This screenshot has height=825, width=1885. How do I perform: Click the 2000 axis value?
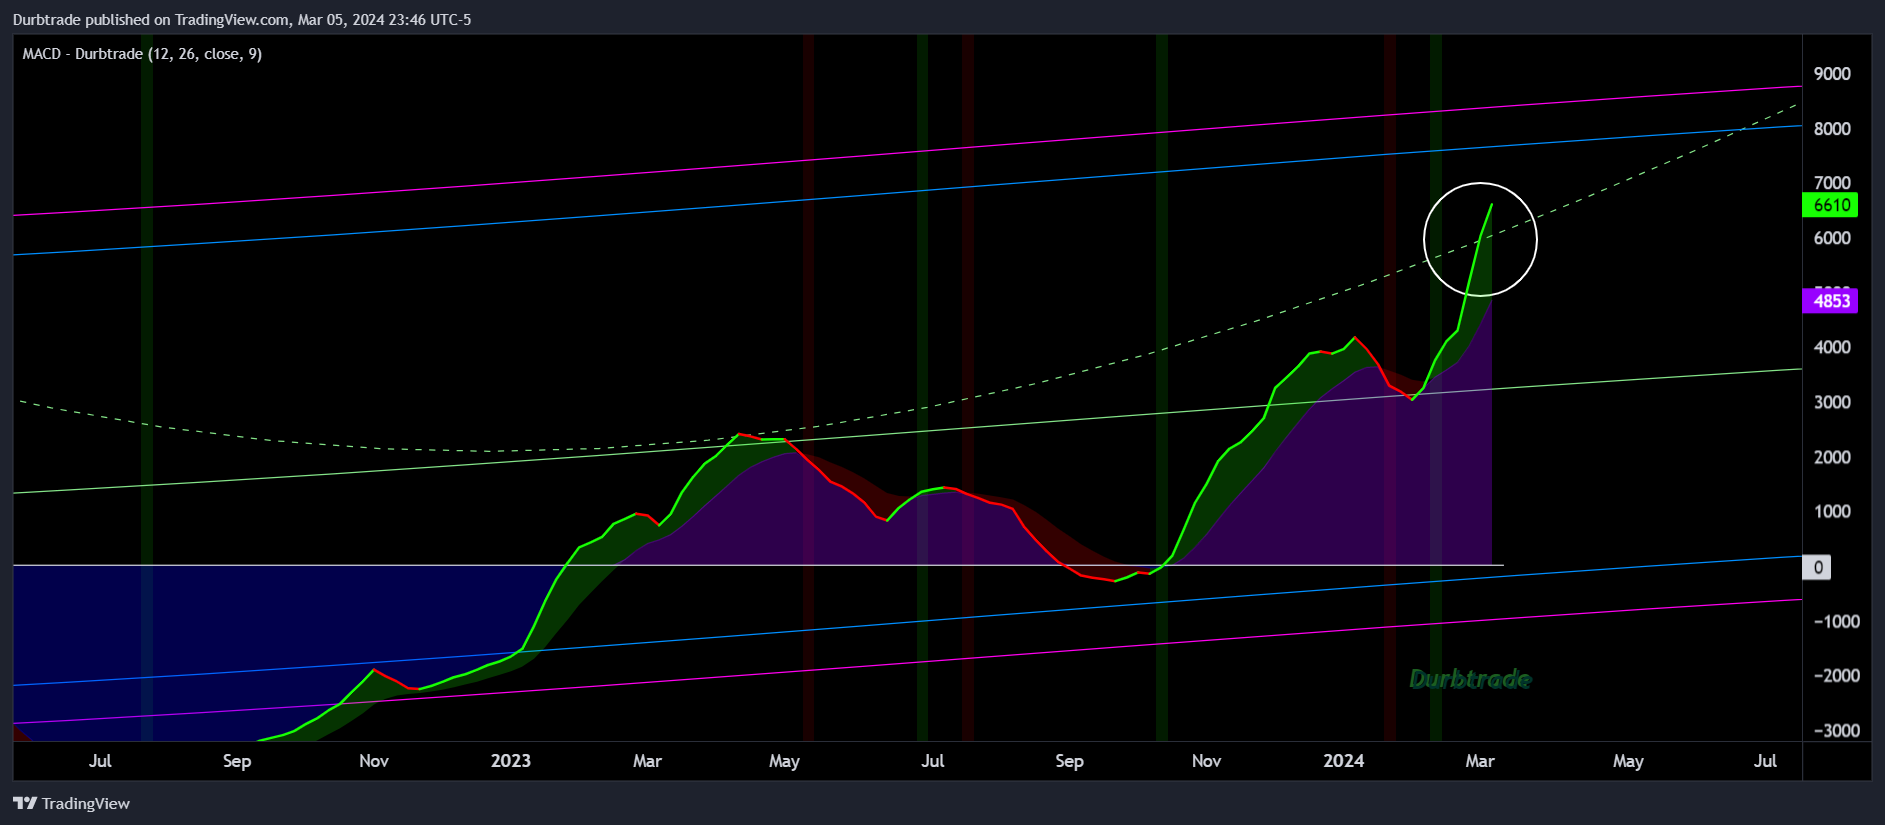pos(1832,457)
